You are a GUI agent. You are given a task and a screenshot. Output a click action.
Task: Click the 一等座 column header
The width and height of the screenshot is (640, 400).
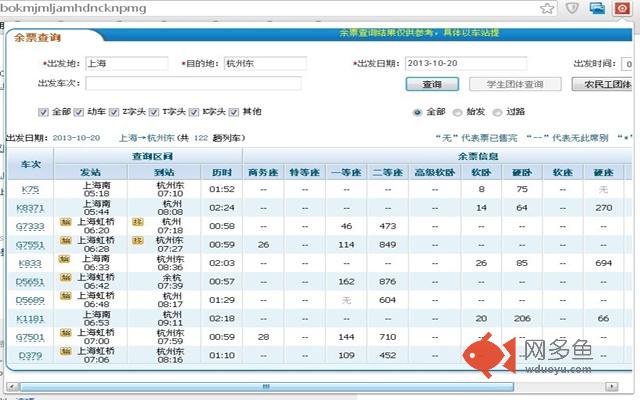pos(346,172)
